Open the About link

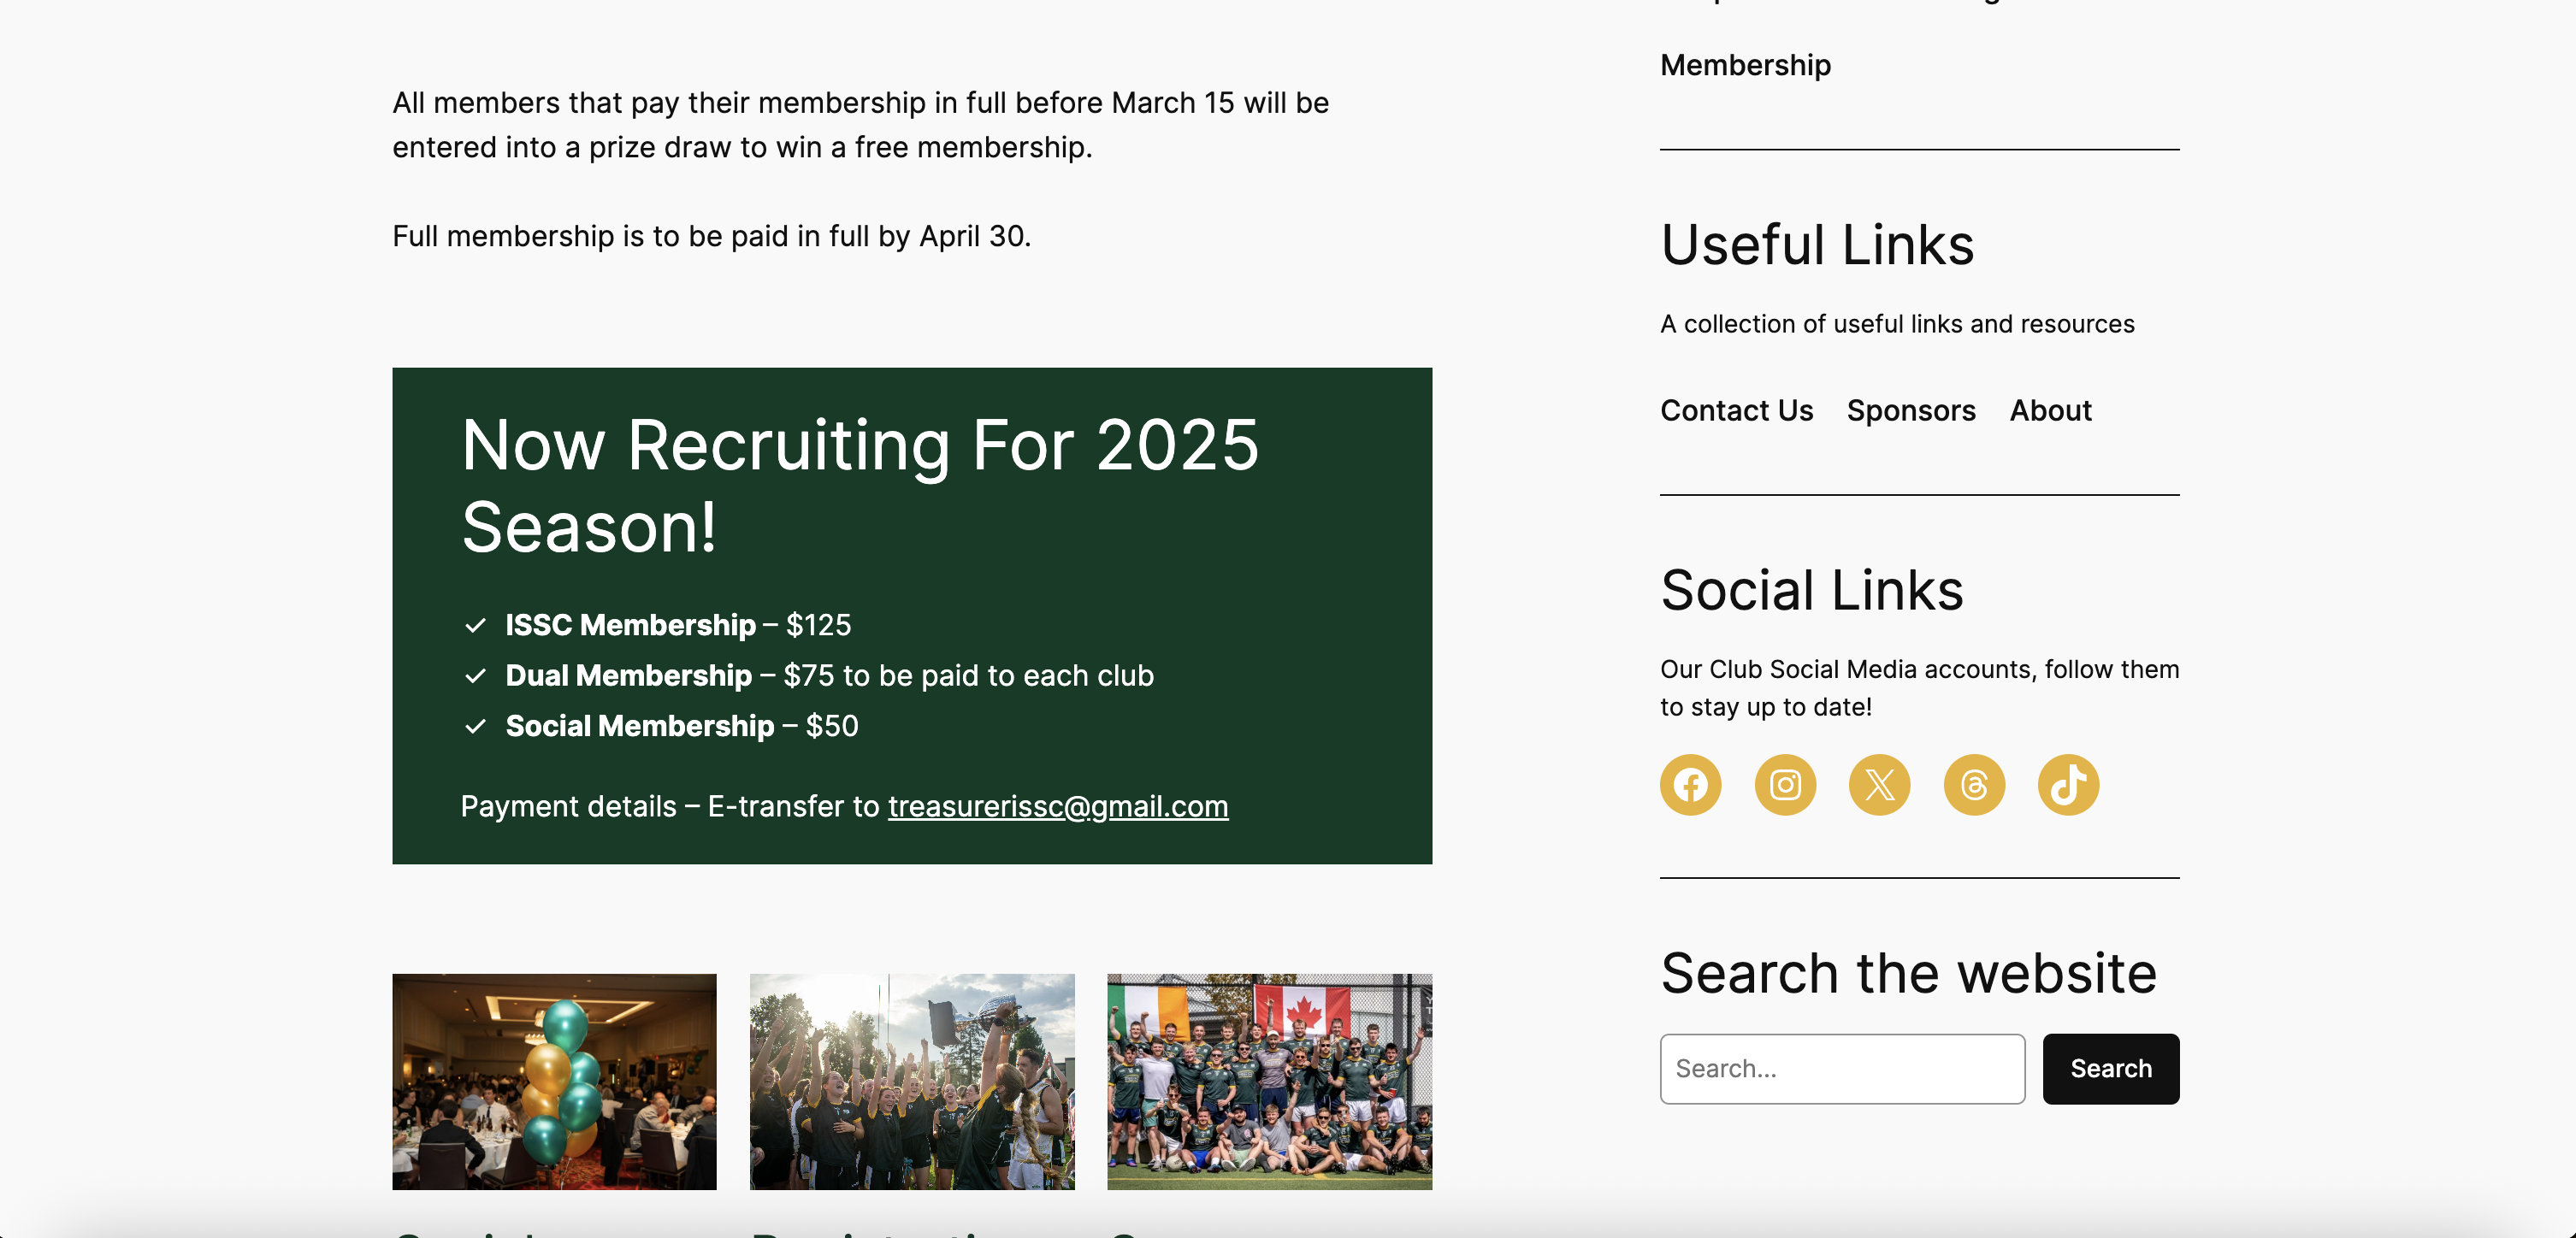click(2050, 411)
